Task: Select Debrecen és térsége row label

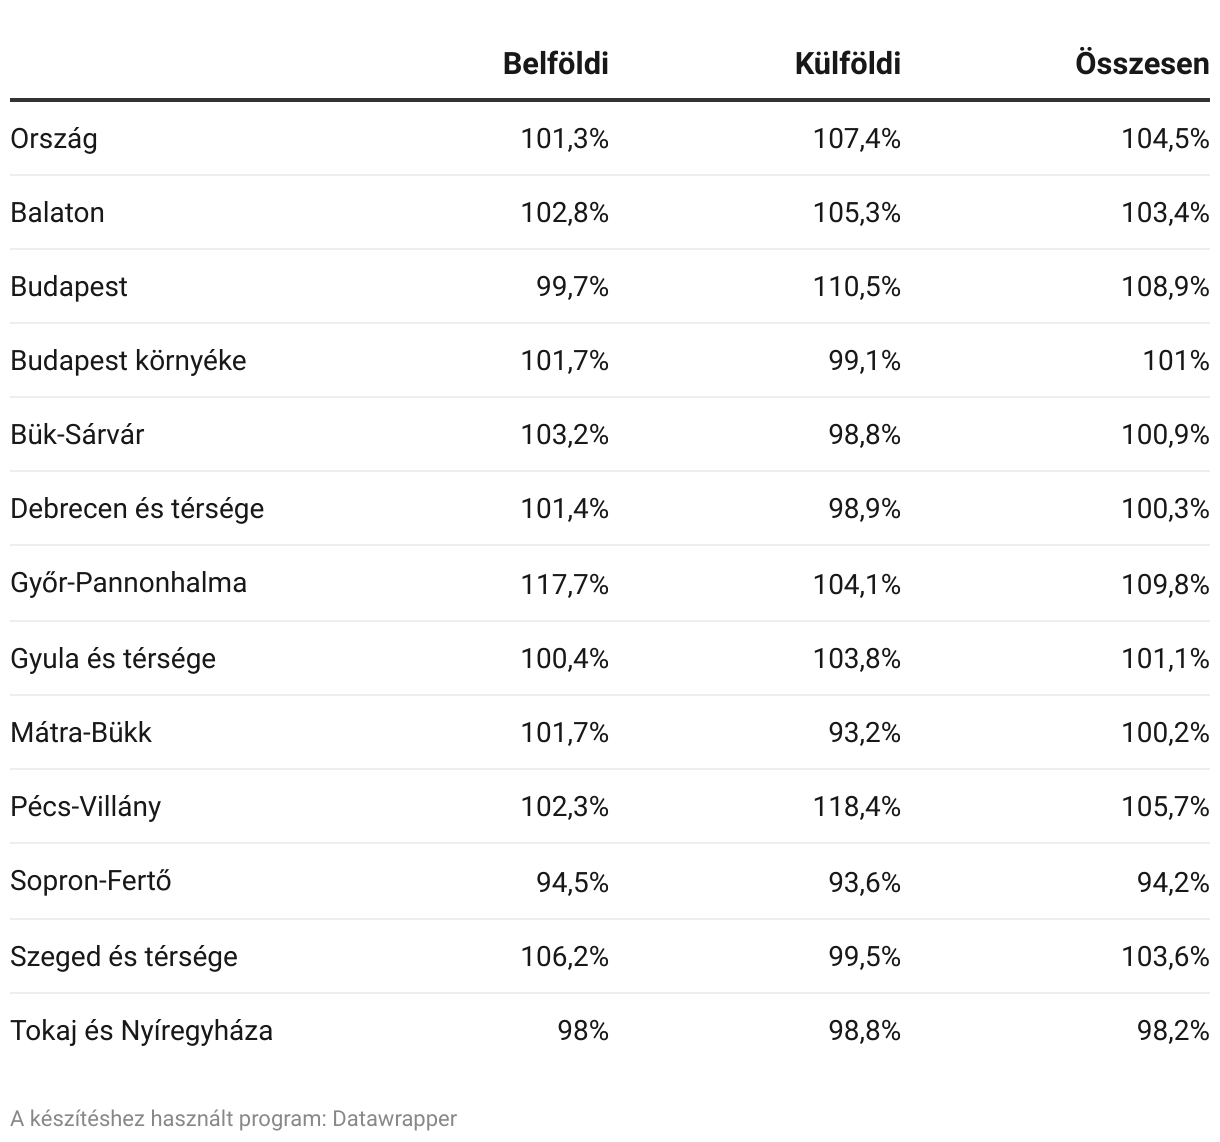Action: click(x=137, y=509)
